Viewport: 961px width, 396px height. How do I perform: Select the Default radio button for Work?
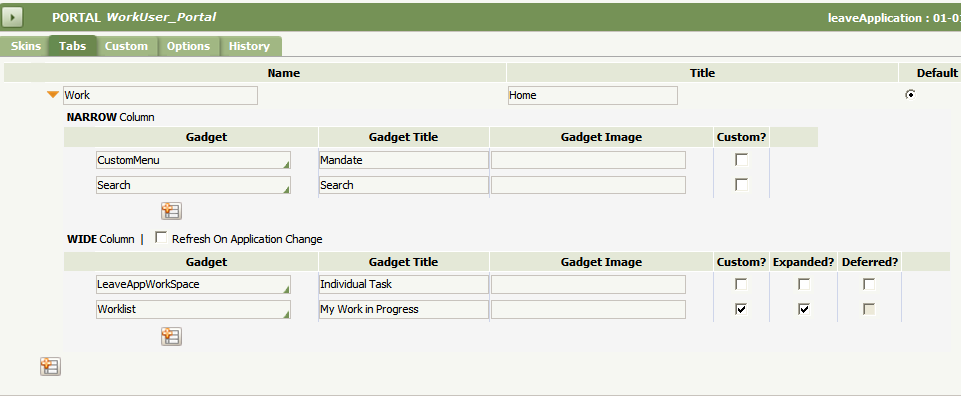click(911, 94)
